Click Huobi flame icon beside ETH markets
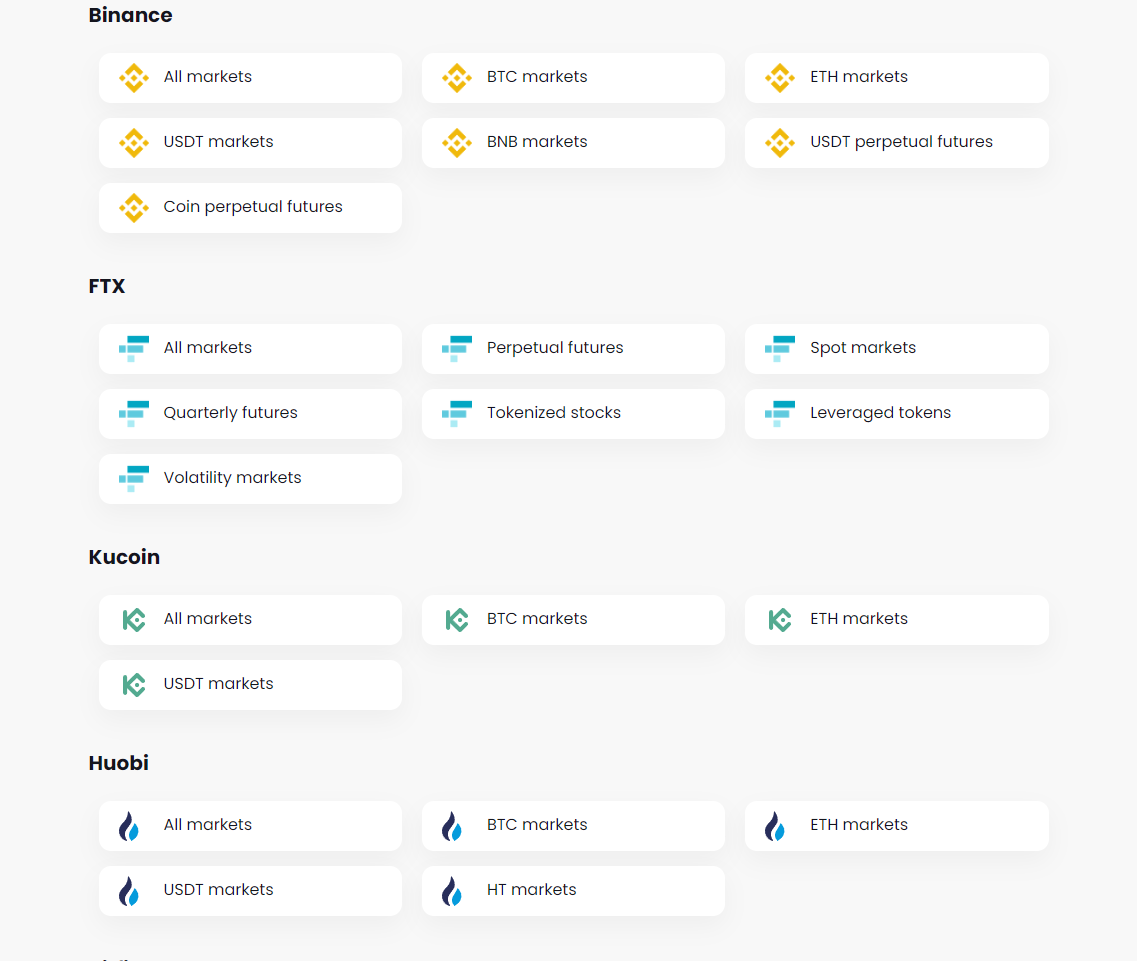Screen dimensions: 1137x961 pyautogui.click(x=775, y=826)
